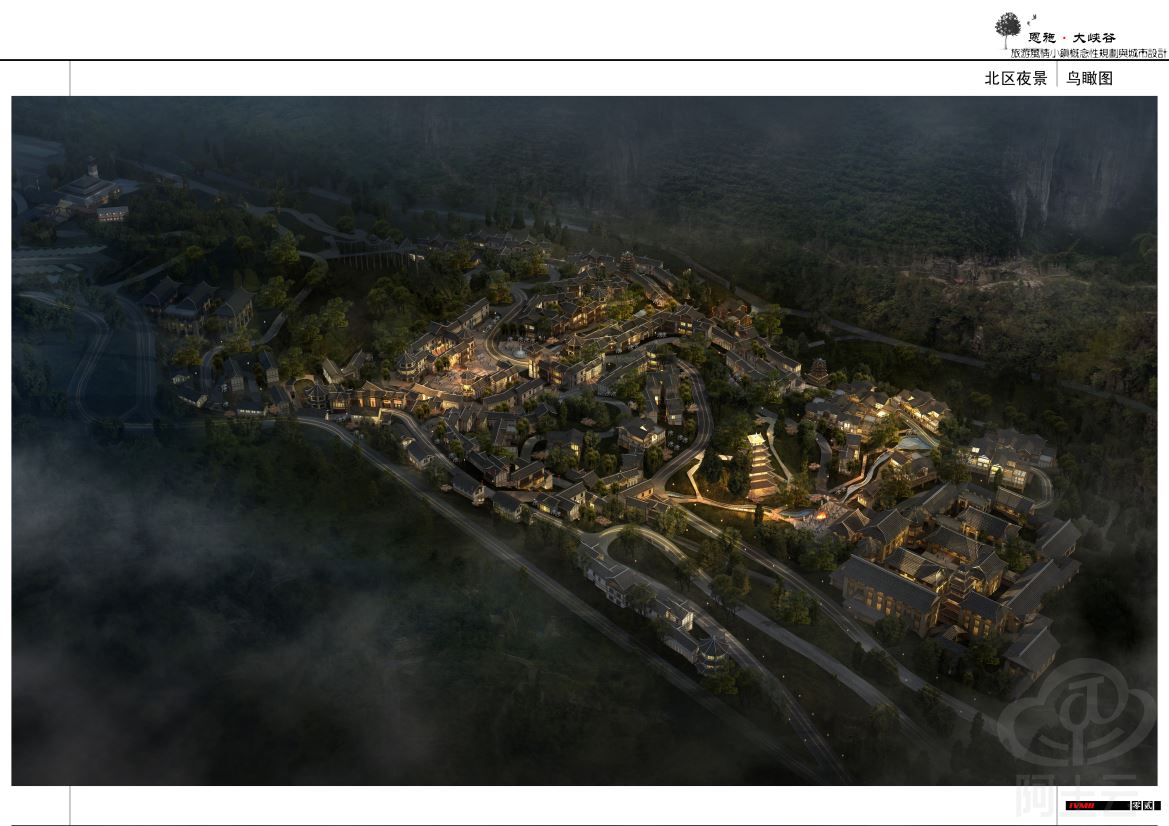Click the tree logo in the header
1169x826 pixels.
[x=1007, y=31]
